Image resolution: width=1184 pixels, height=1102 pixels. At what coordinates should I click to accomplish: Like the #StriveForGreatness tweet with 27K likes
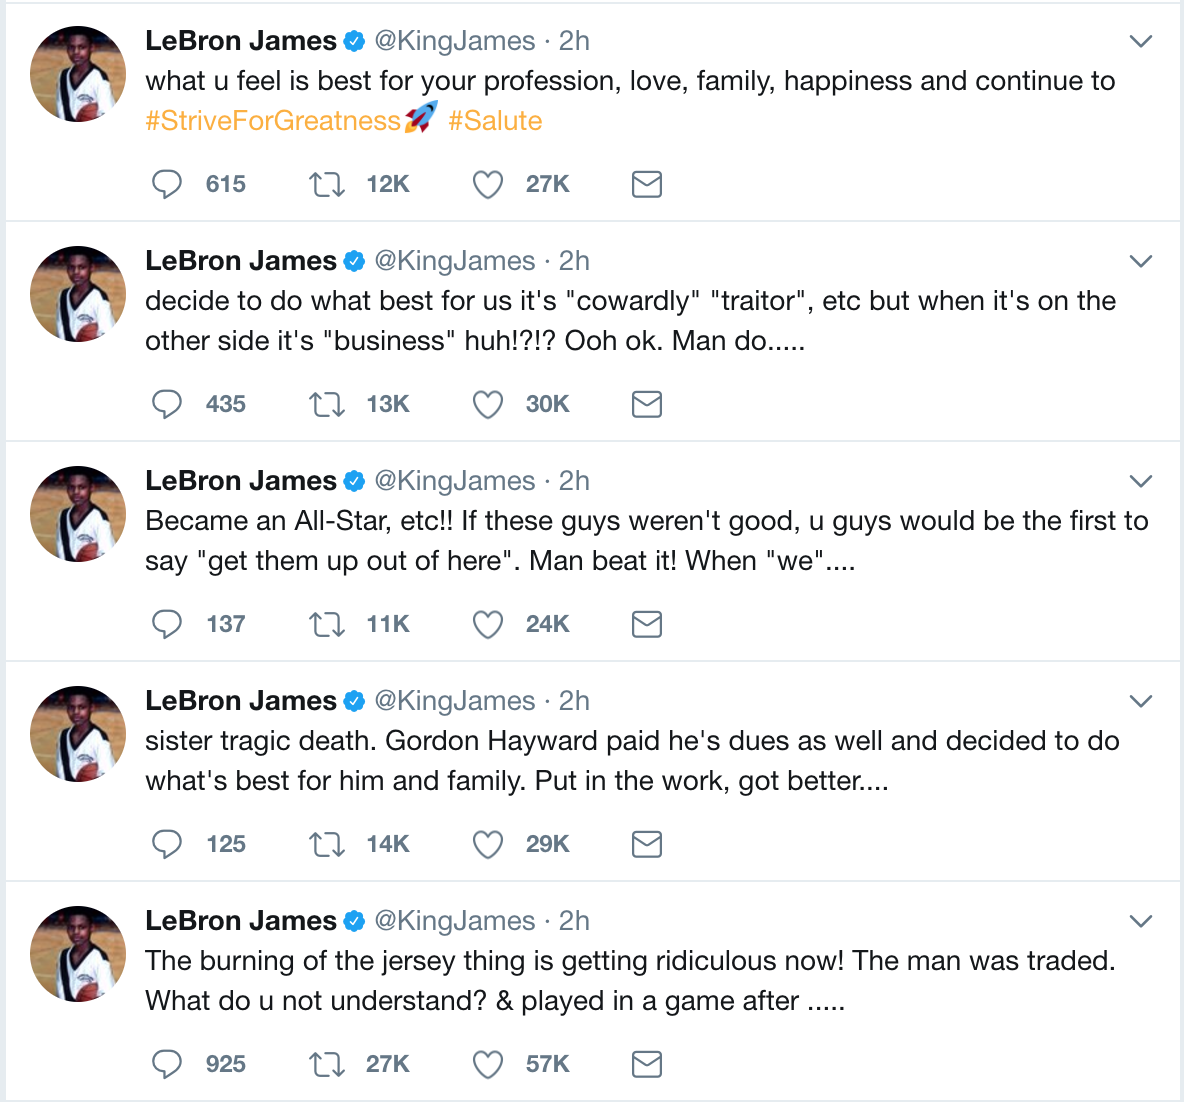point(488,184)
